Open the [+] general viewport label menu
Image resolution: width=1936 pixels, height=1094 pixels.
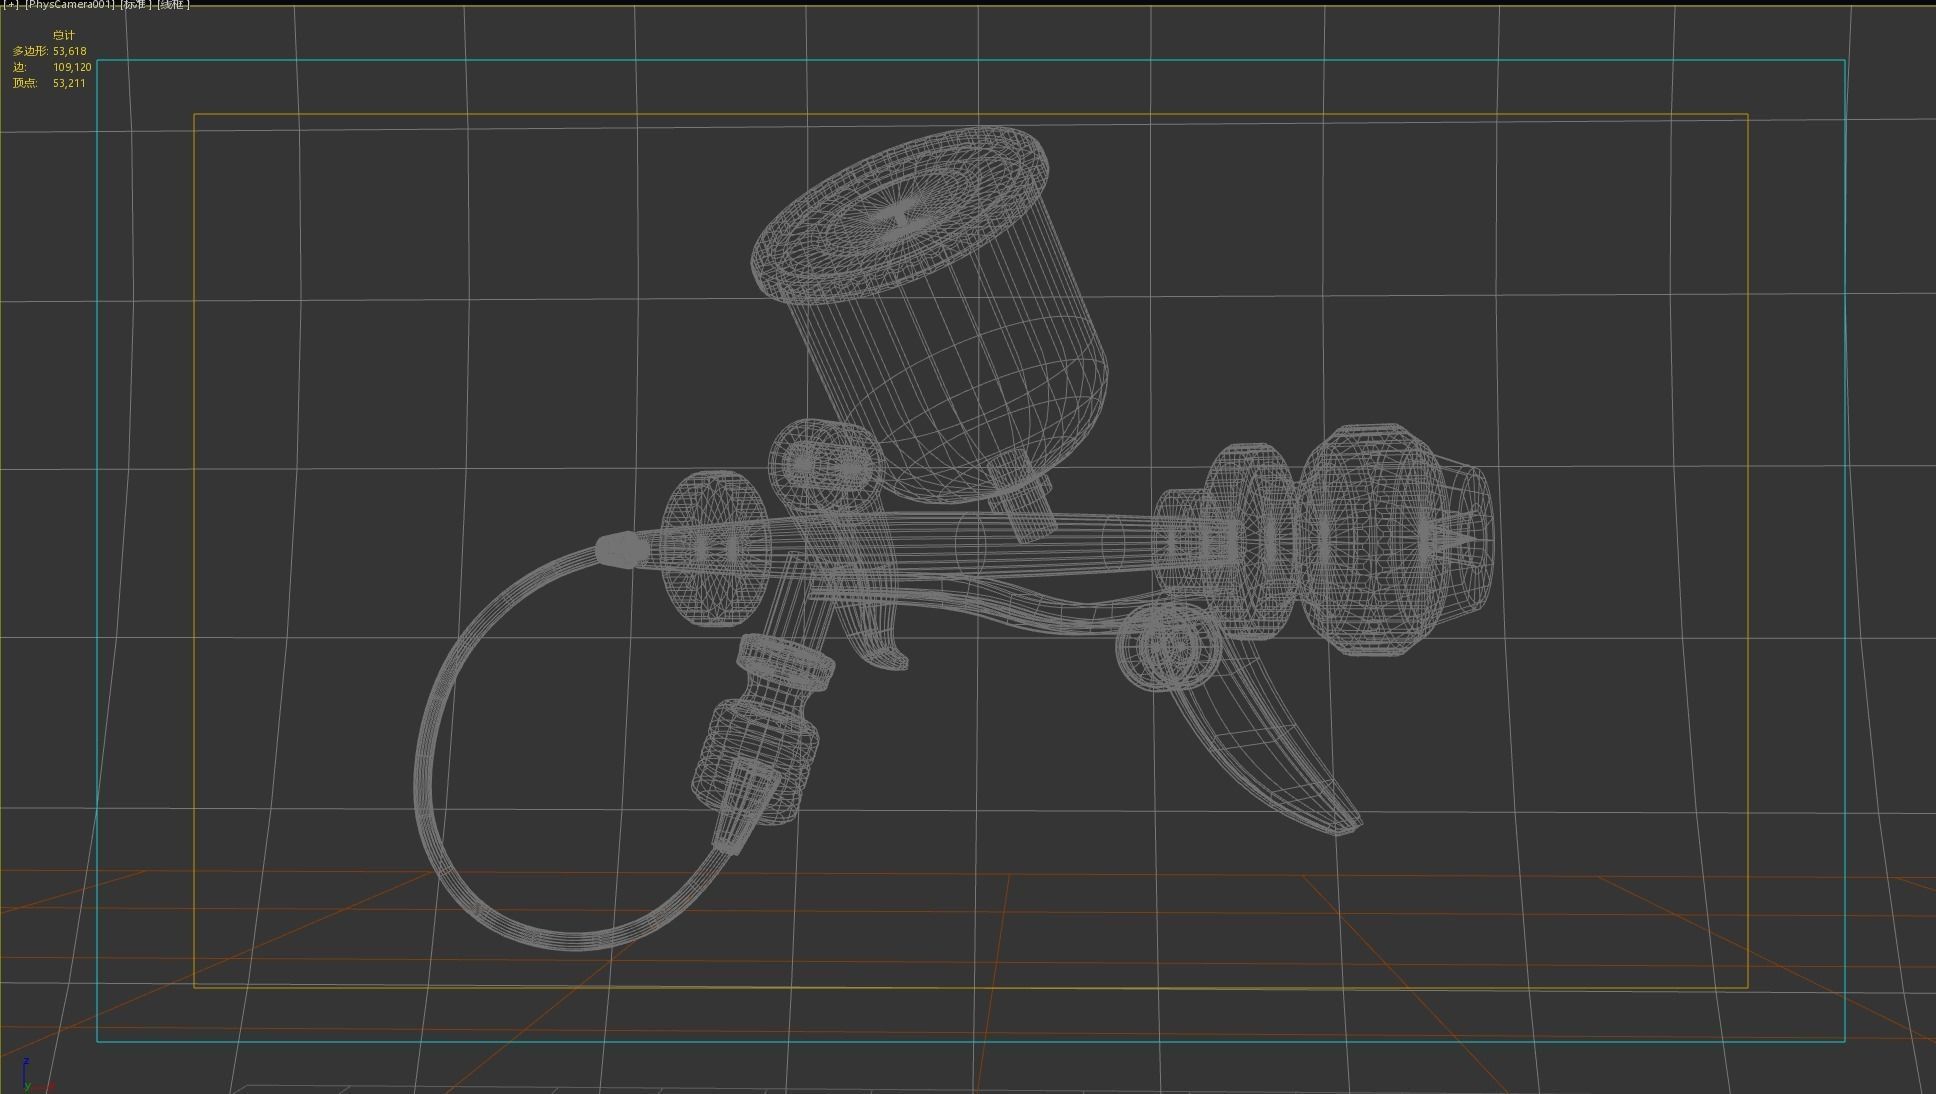pyautogui.click(x=11, y=5)
